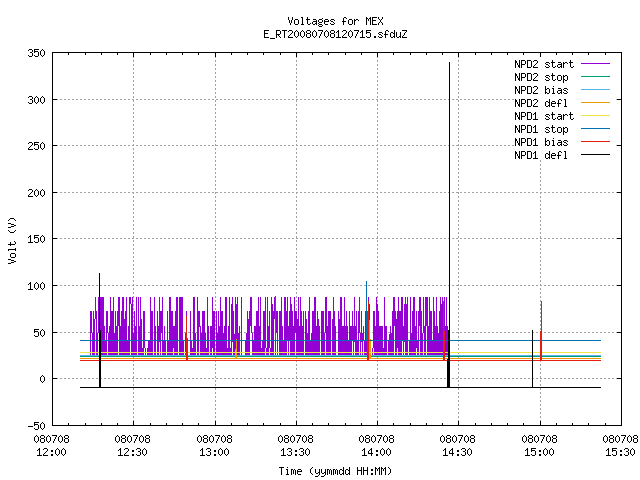Click the 14:00 time axis label

click(376, 452)
